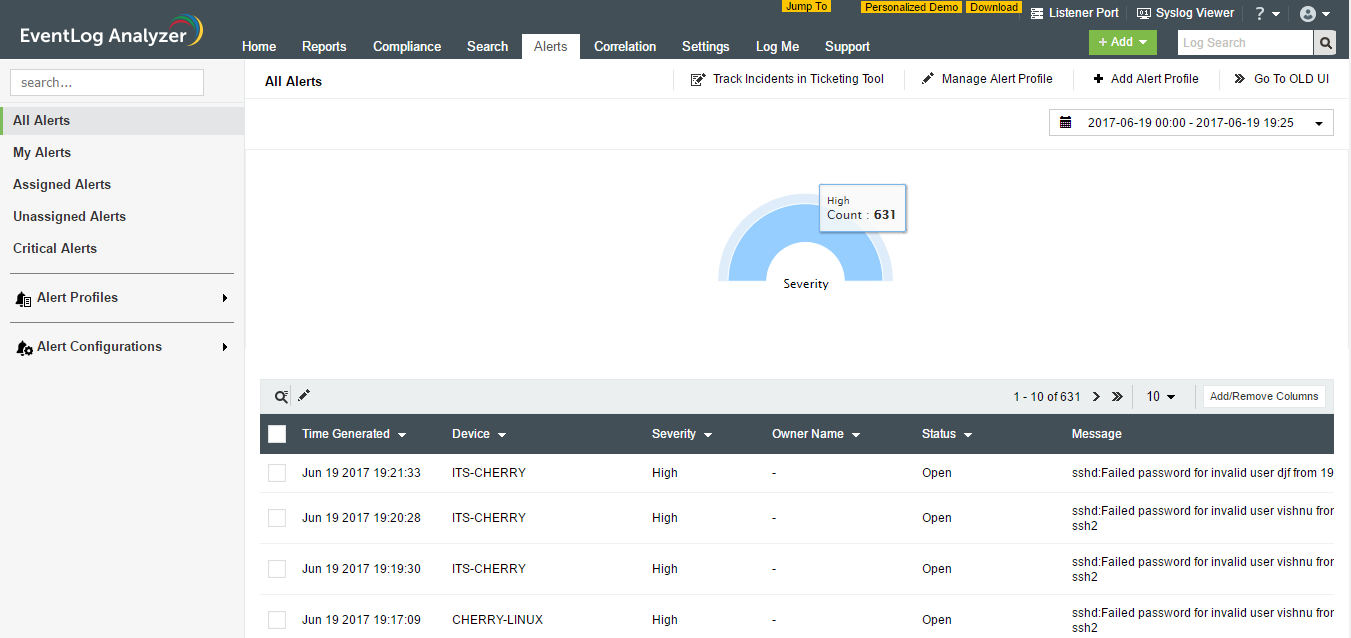Click the CHERRY-LINUX device cell
The height and width of the screenshot is (638, 1351).
[x=497, y=620]
